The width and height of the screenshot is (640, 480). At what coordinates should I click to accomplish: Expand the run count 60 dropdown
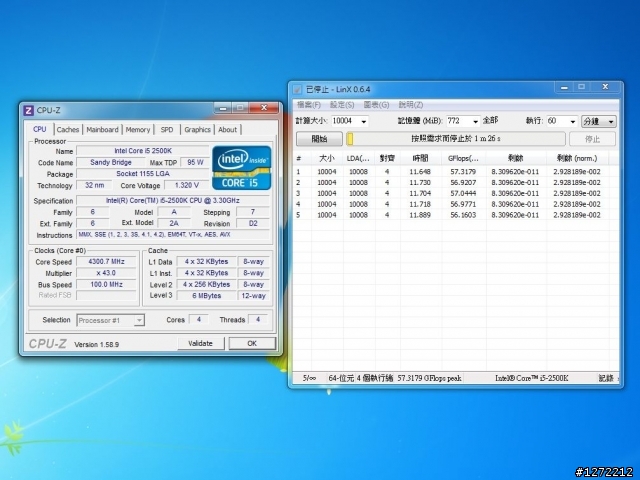572,121
